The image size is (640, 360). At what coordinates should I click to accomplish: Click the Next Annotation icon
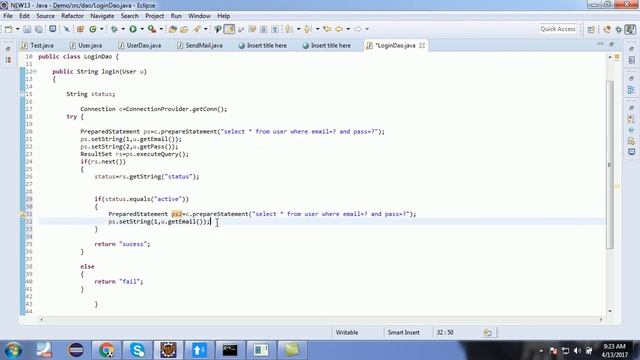[289, 29]
